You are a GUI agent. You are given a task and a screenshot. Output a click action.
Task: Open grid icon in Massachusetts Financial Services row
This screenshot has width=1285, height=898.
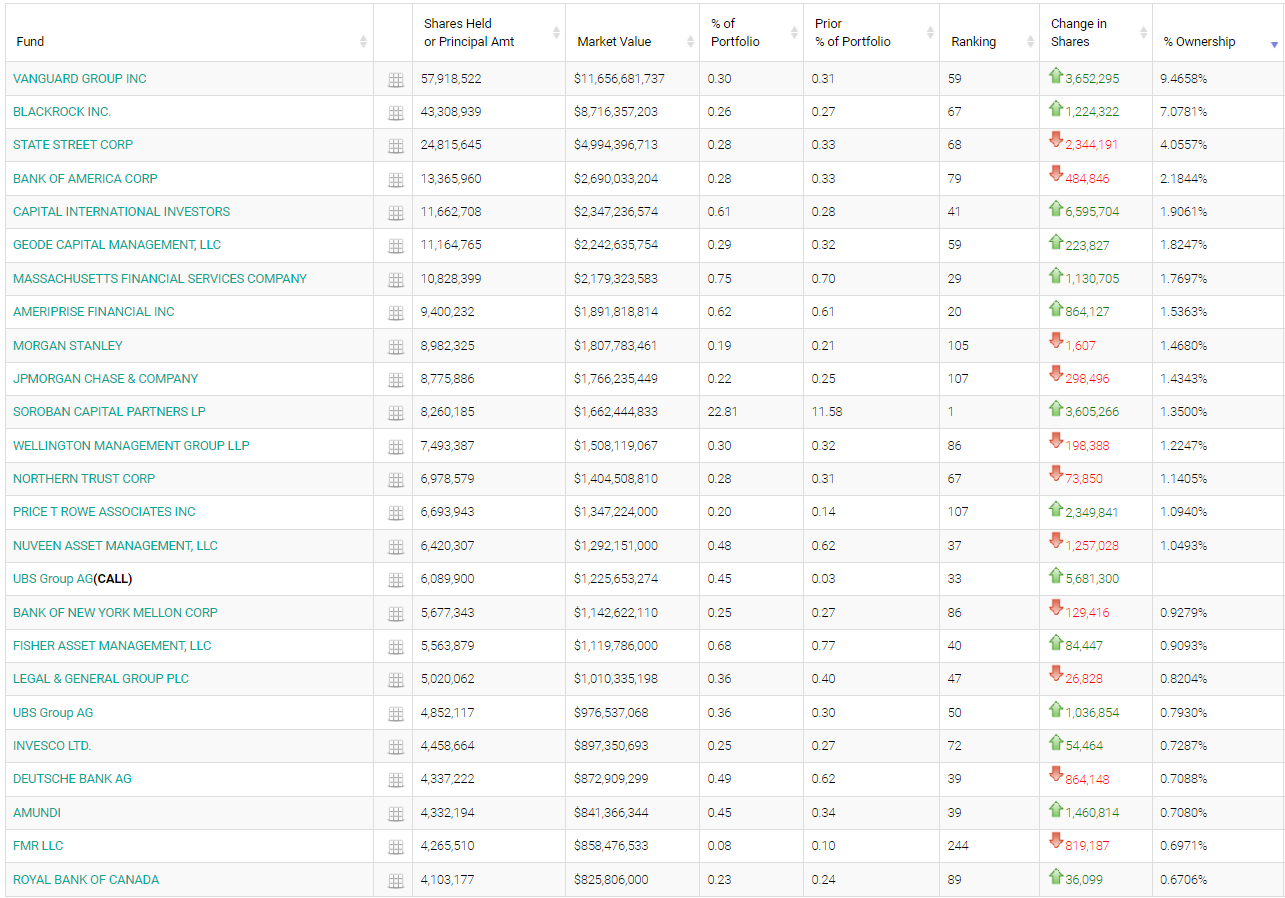click(395, 280)
